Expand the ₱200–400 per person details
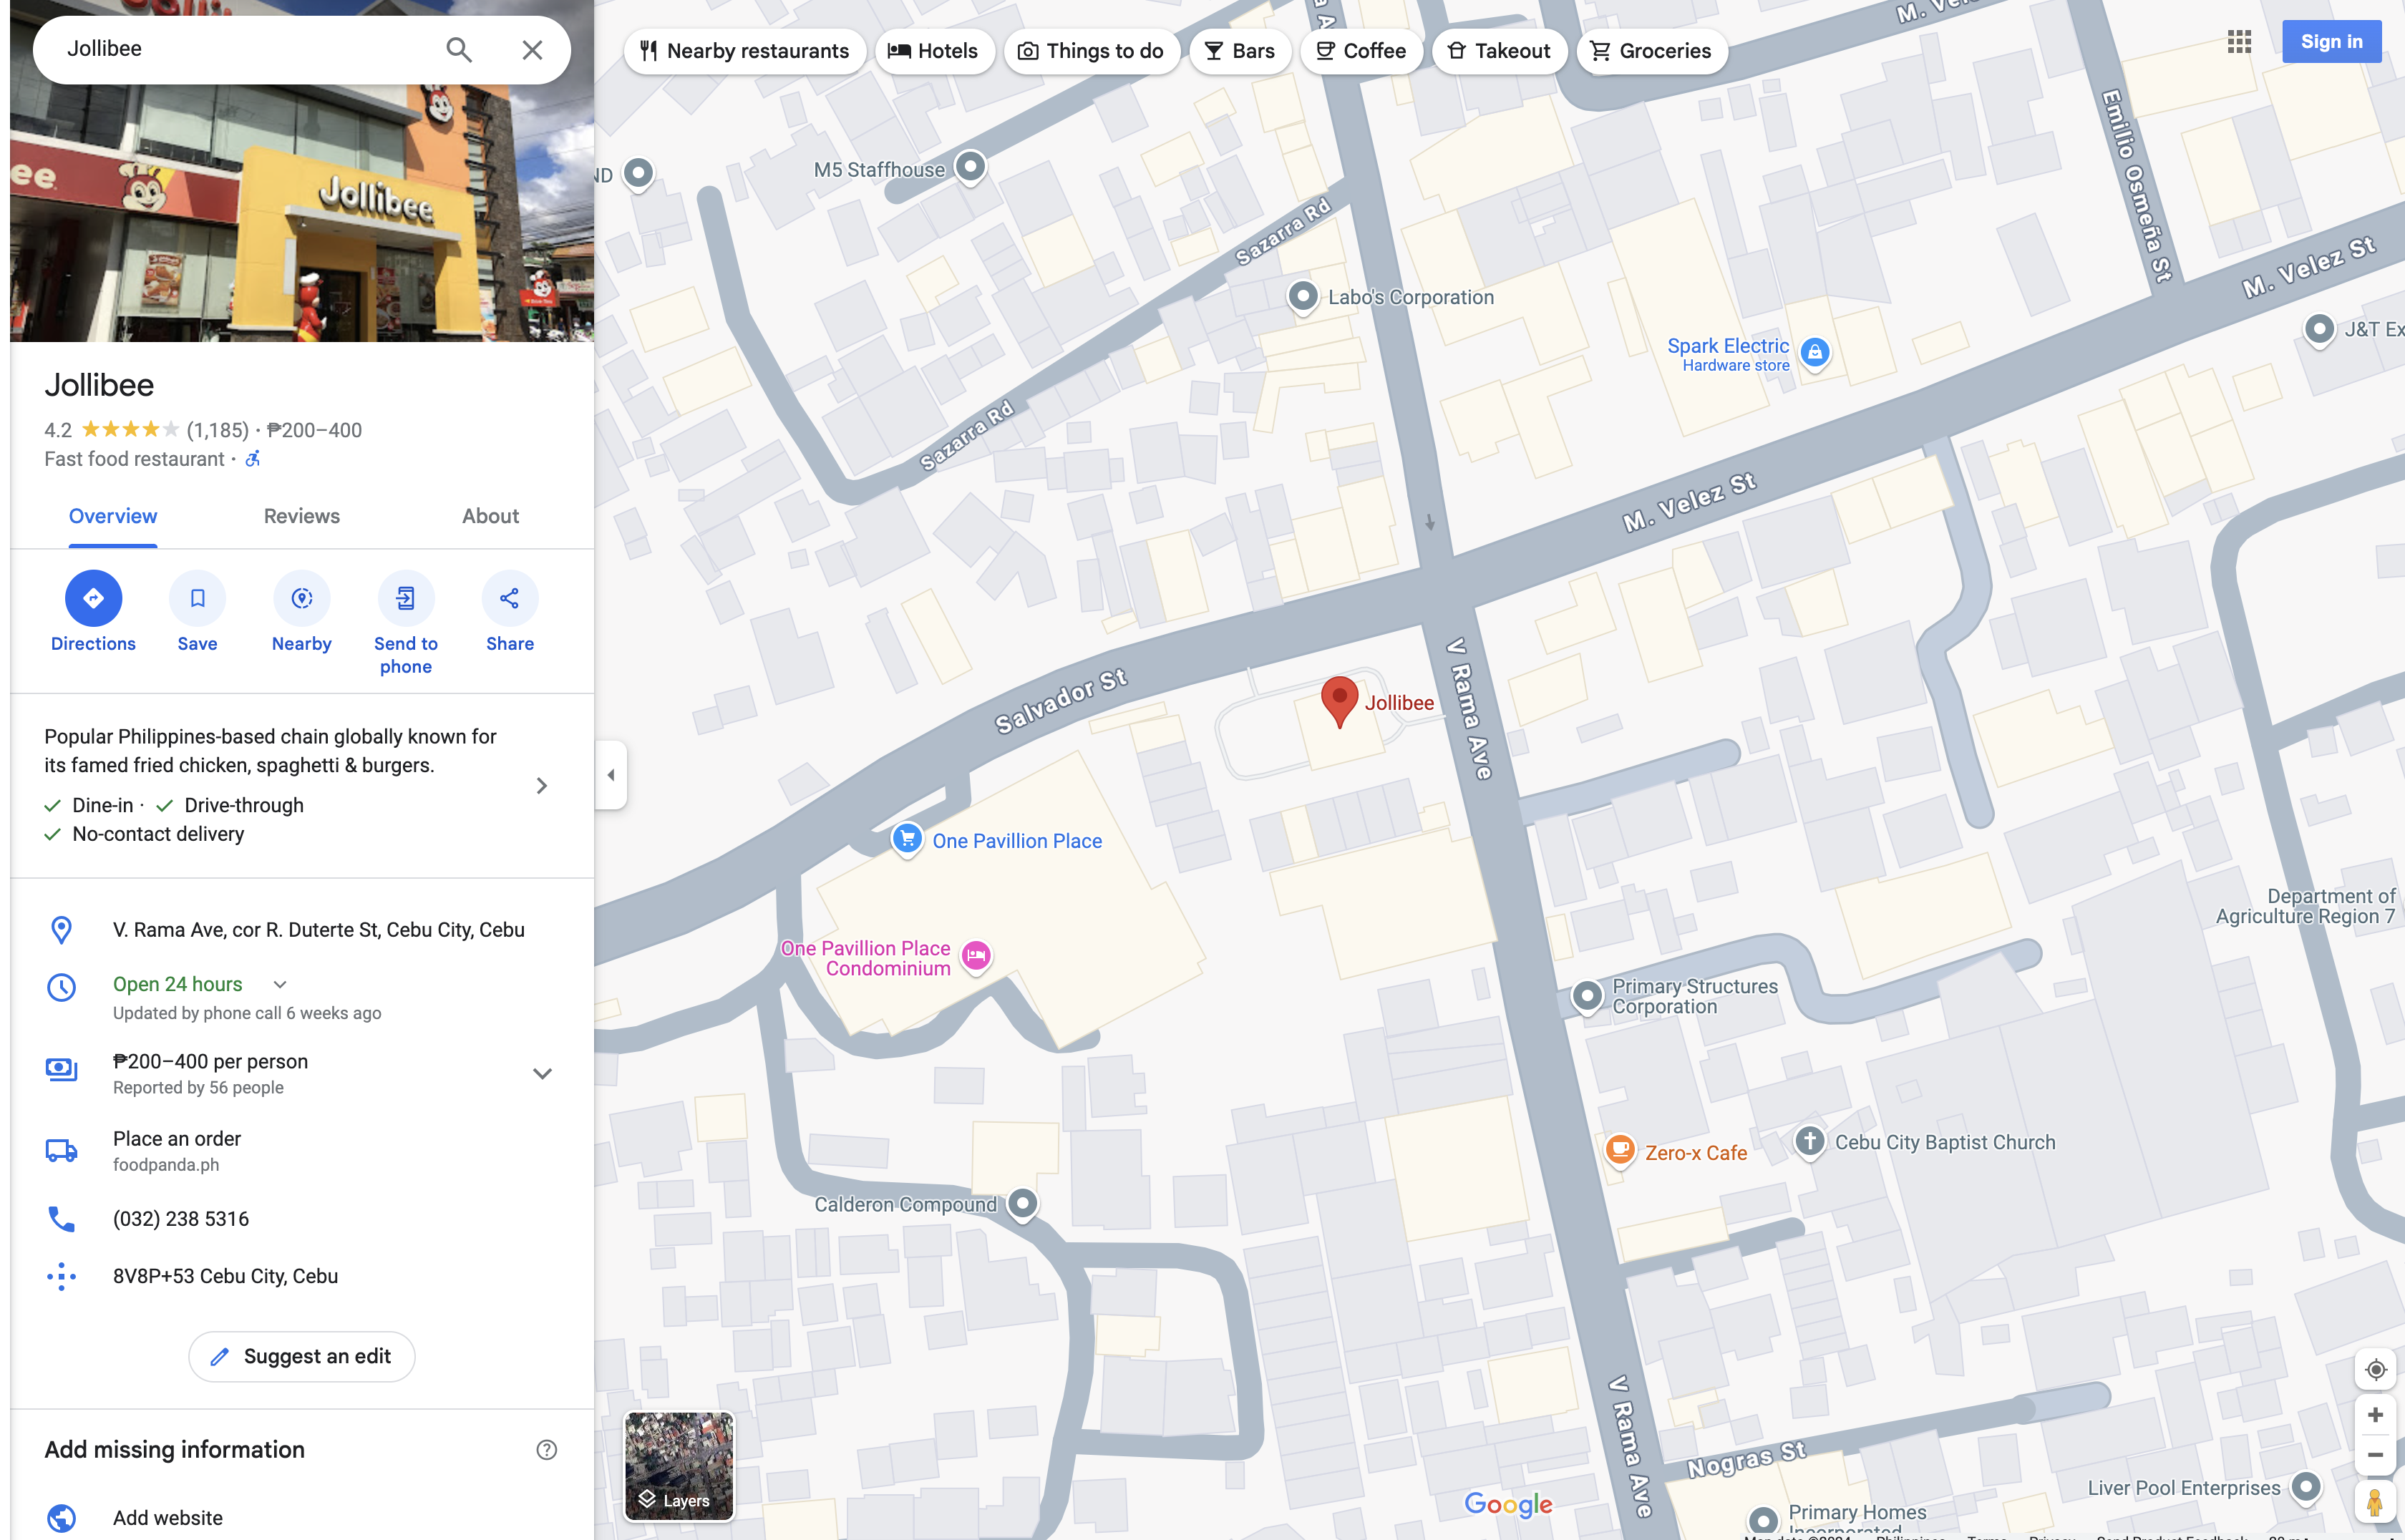The image size is (2405, 1540). pyautogui.click(x=542, y=1074)
